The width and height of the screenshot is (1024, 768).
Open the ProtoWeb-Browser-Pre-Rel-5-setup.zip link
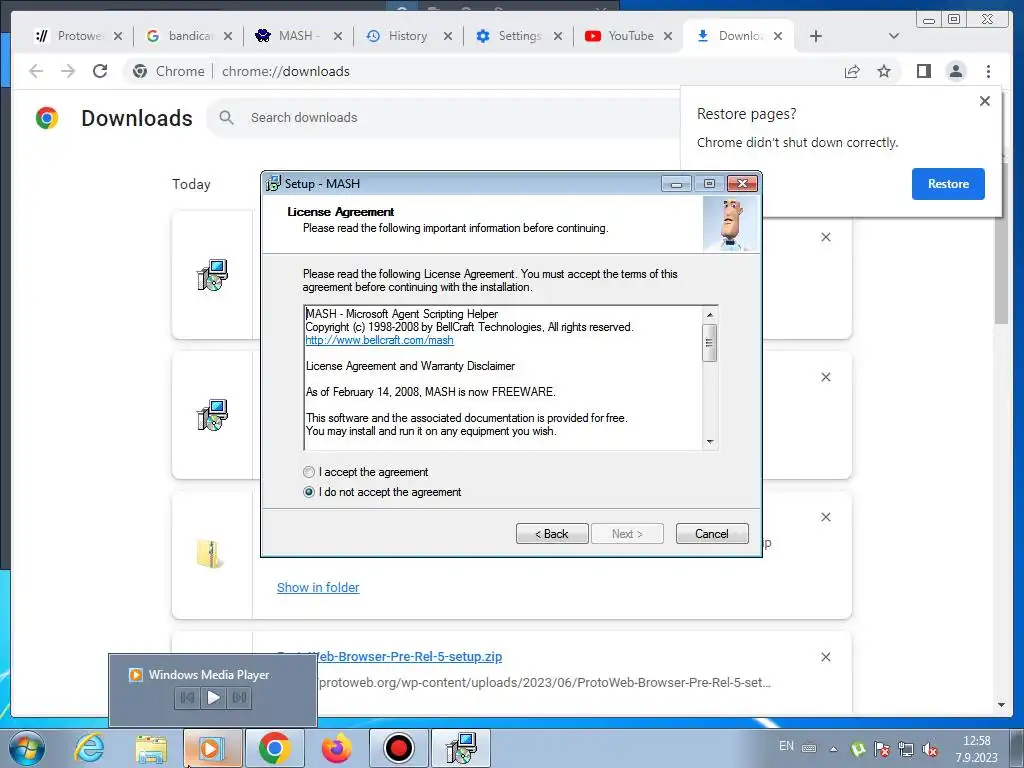point(390,656)
